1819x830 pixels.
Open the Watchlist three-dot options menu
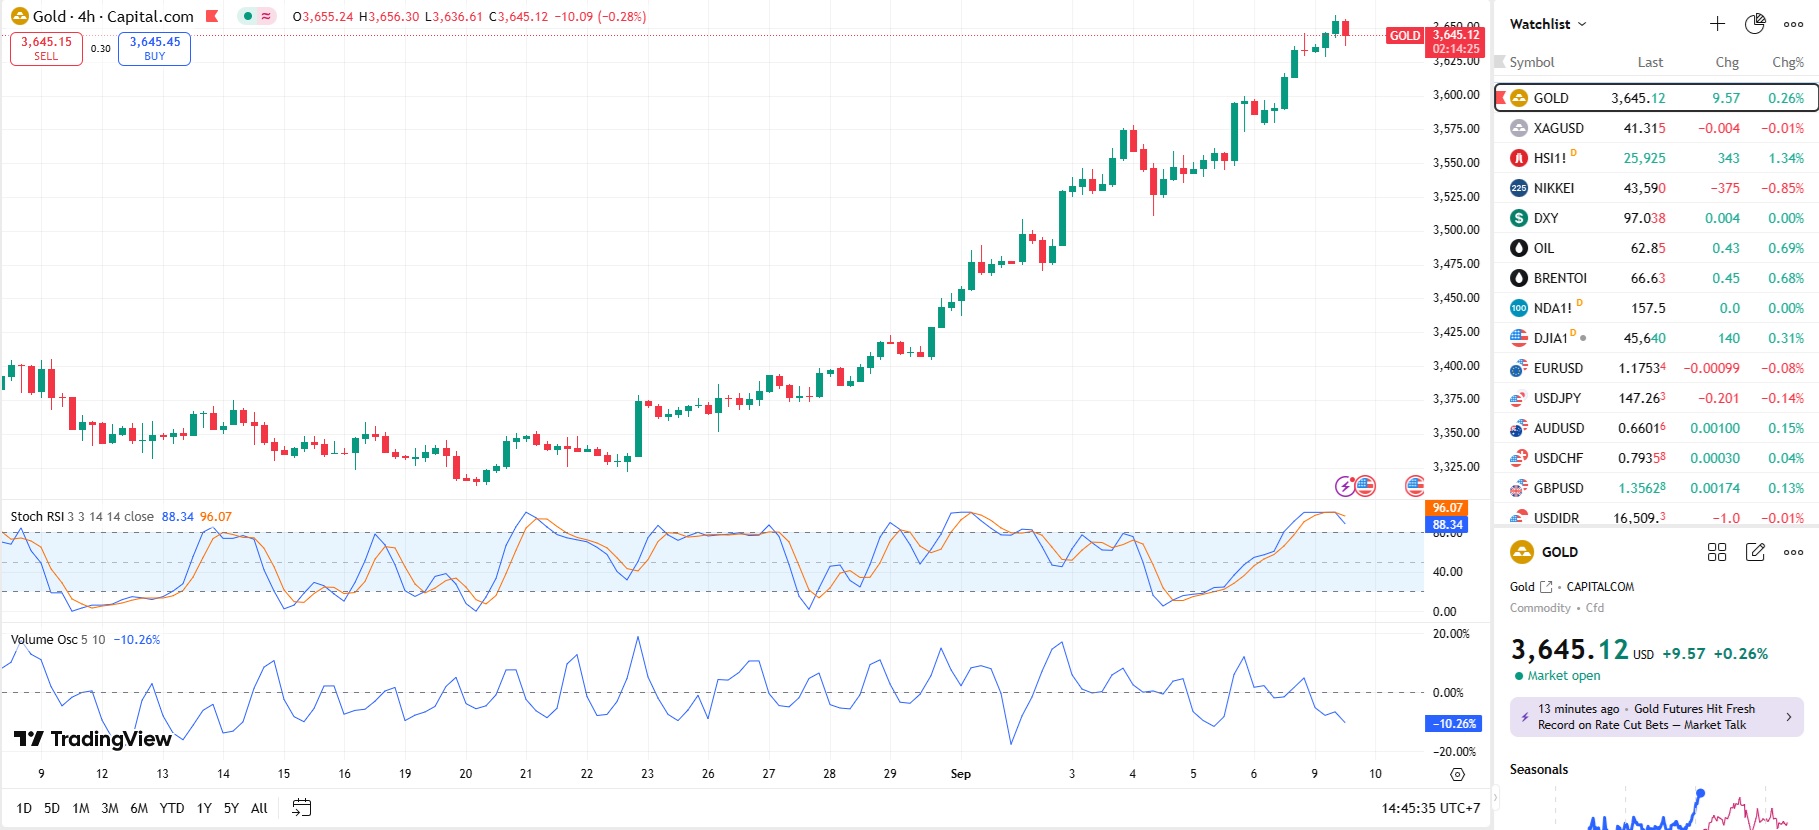pyautogui.click(x=1793, y=24)
